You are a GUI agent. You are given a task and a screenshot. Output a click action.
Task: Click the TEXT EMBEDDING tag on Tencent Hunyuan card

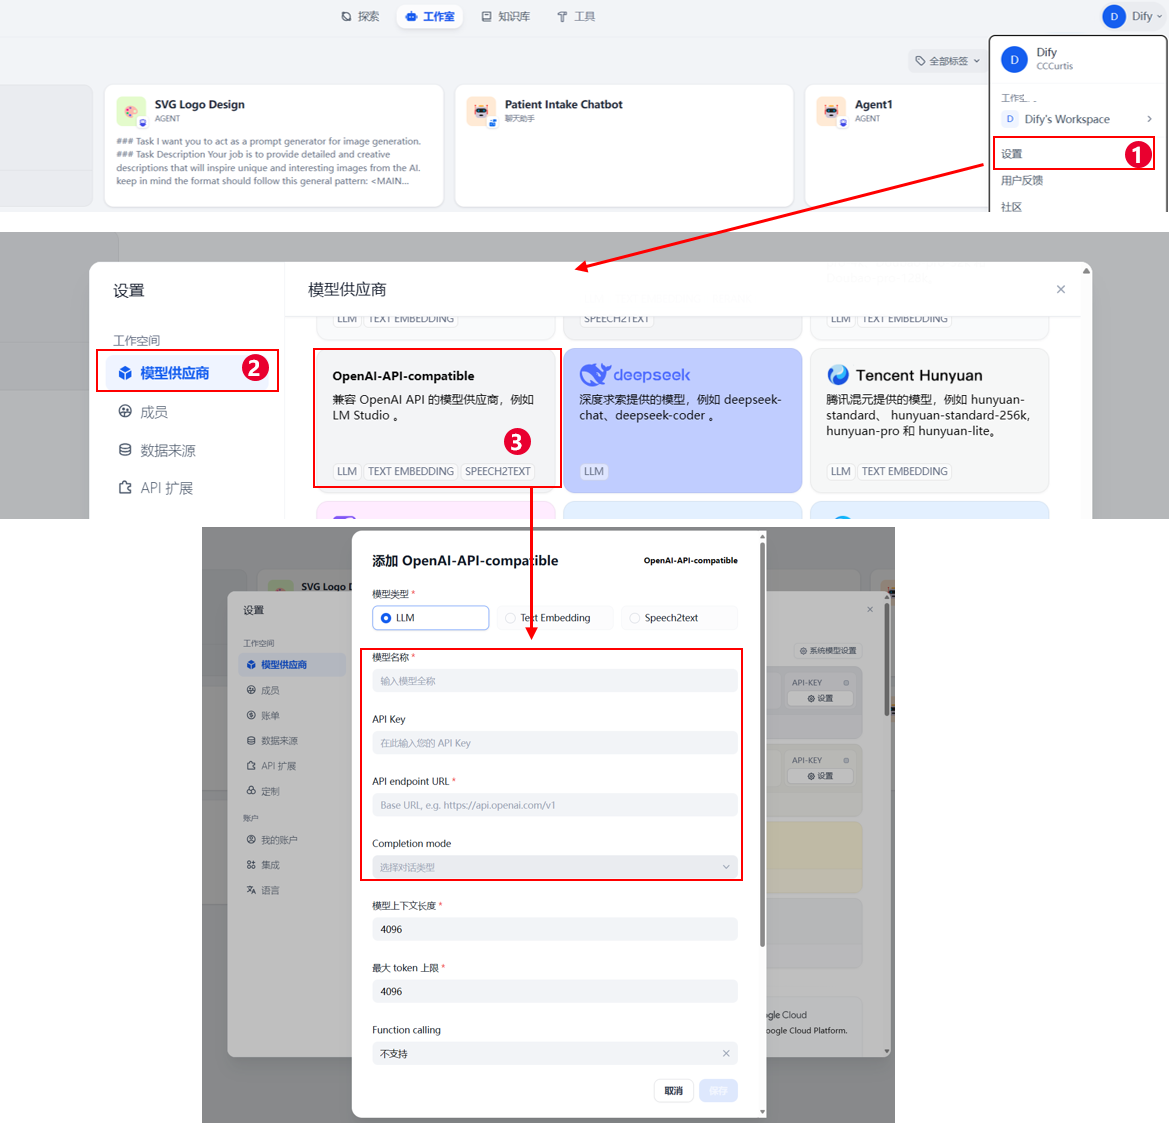coord(904,471)
